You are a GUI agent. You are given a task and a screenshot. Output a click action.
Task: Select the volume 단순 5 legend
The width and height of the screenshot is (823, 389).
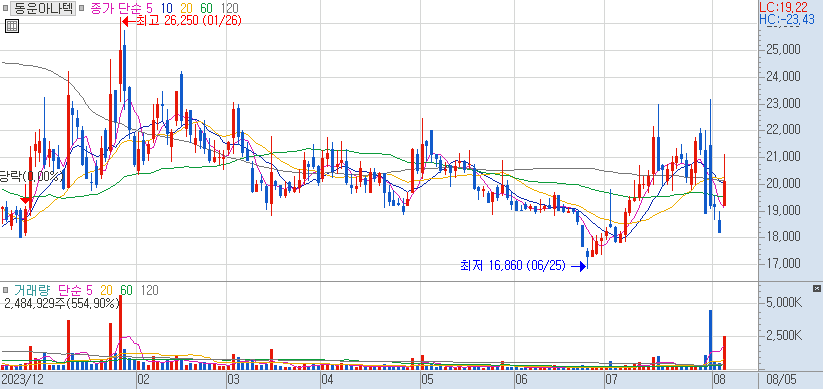[75, 290]
